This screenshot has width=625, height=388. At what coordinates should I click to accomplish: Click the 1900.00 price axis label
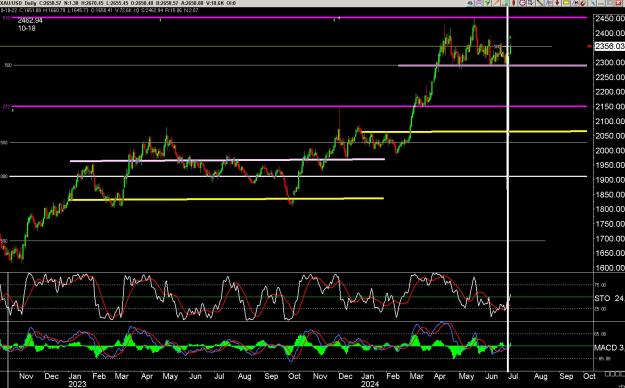point(609,180)
